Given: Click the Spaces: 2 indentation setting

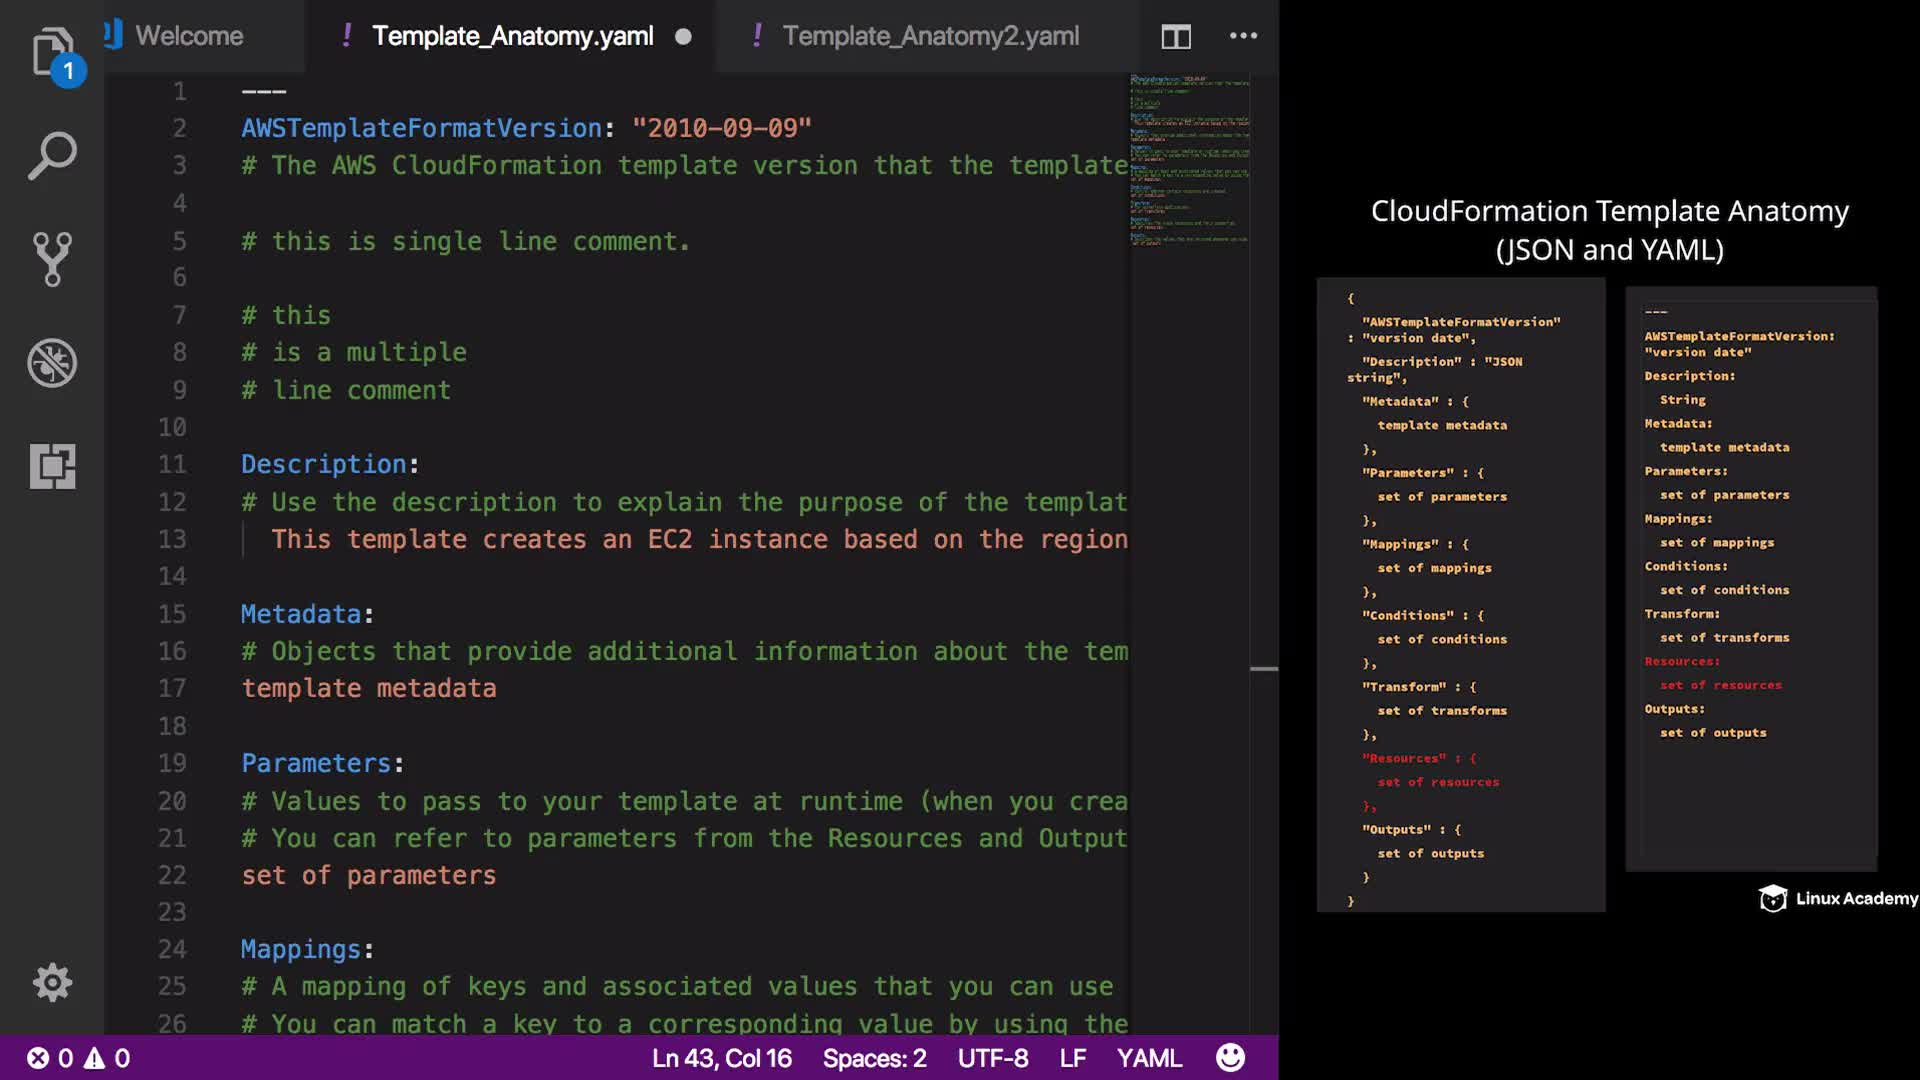Looking at the screenshot, I should coord(874,1058).
